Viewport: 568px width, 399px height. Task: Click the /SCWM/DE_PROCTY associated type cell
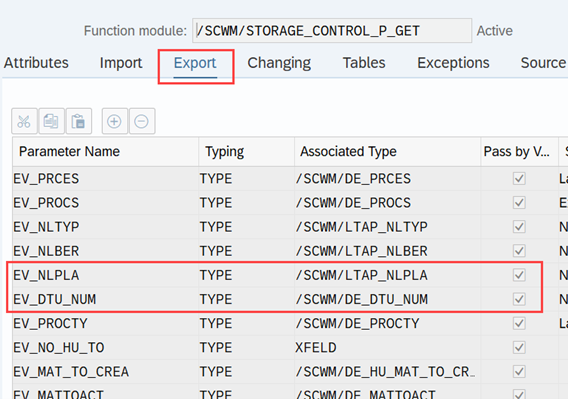387,323
